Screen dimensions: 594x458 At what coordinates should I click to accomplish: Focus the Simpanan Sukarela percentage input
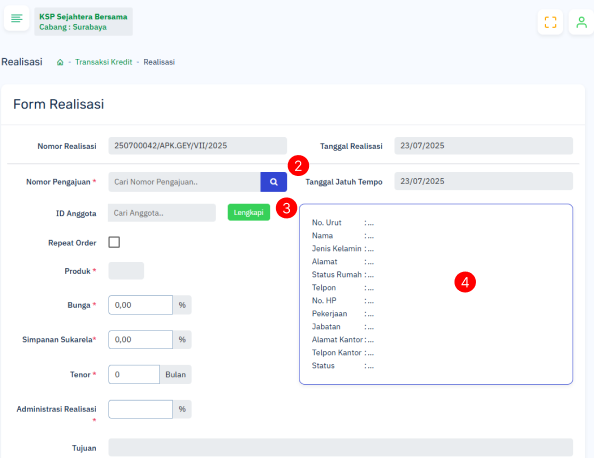[x=141, y=339]
